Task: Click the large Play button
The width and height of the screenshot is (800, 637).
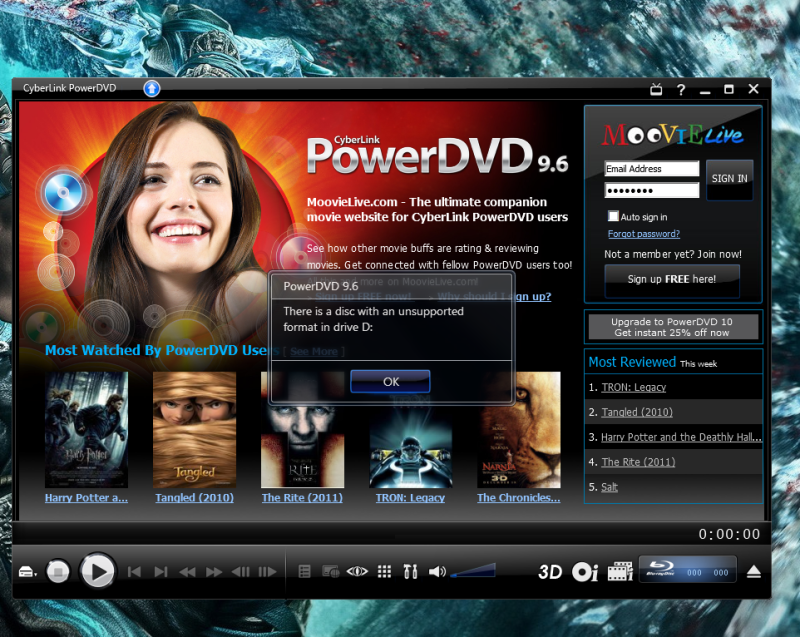Action: [x=97, y=571]
